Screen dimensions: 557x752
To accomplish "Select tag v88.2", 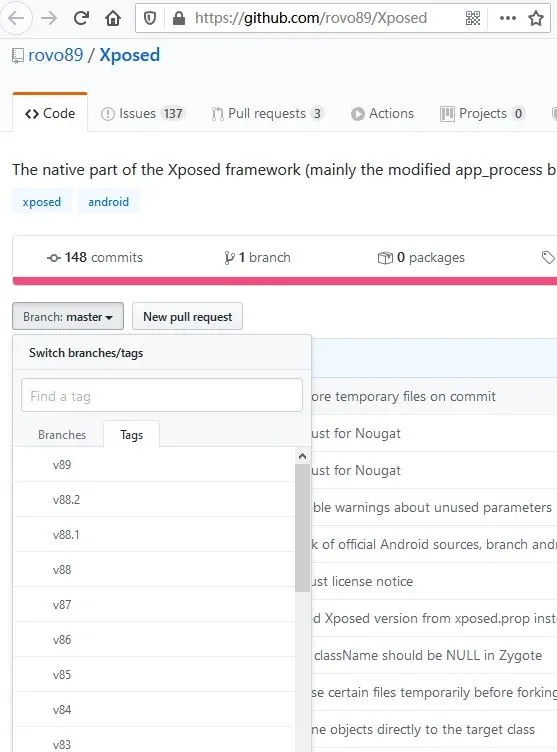I will coord(154,500).
